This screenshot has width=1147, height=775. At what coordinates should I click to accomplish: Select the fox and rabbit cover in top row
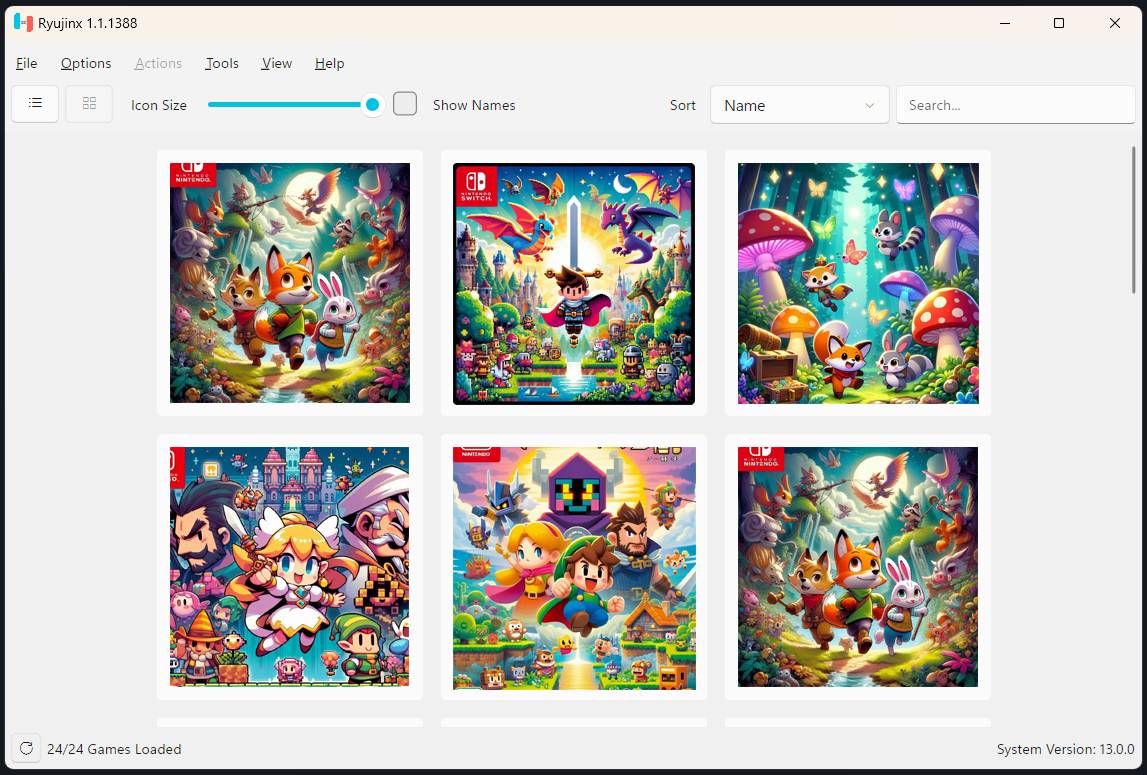click(290, 282)
